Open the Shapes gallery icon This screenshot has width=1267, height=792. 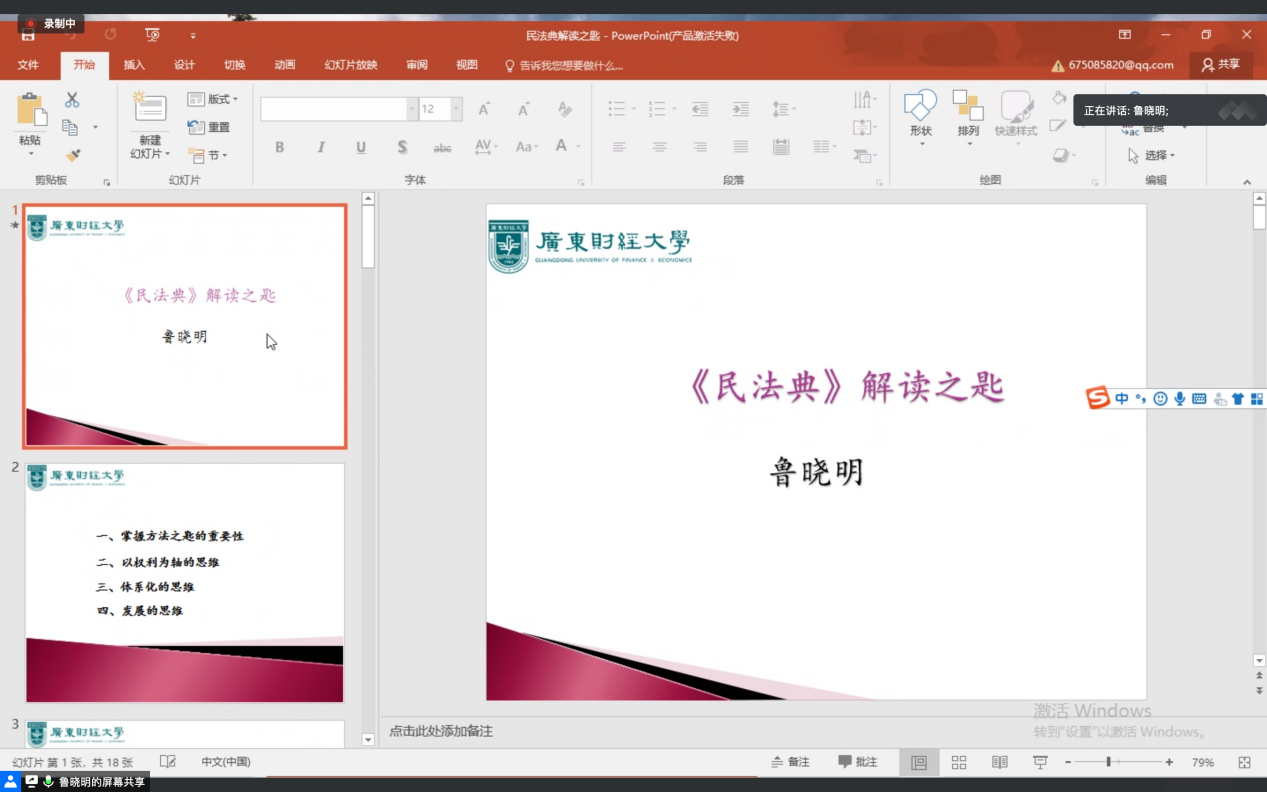(920, 106)
